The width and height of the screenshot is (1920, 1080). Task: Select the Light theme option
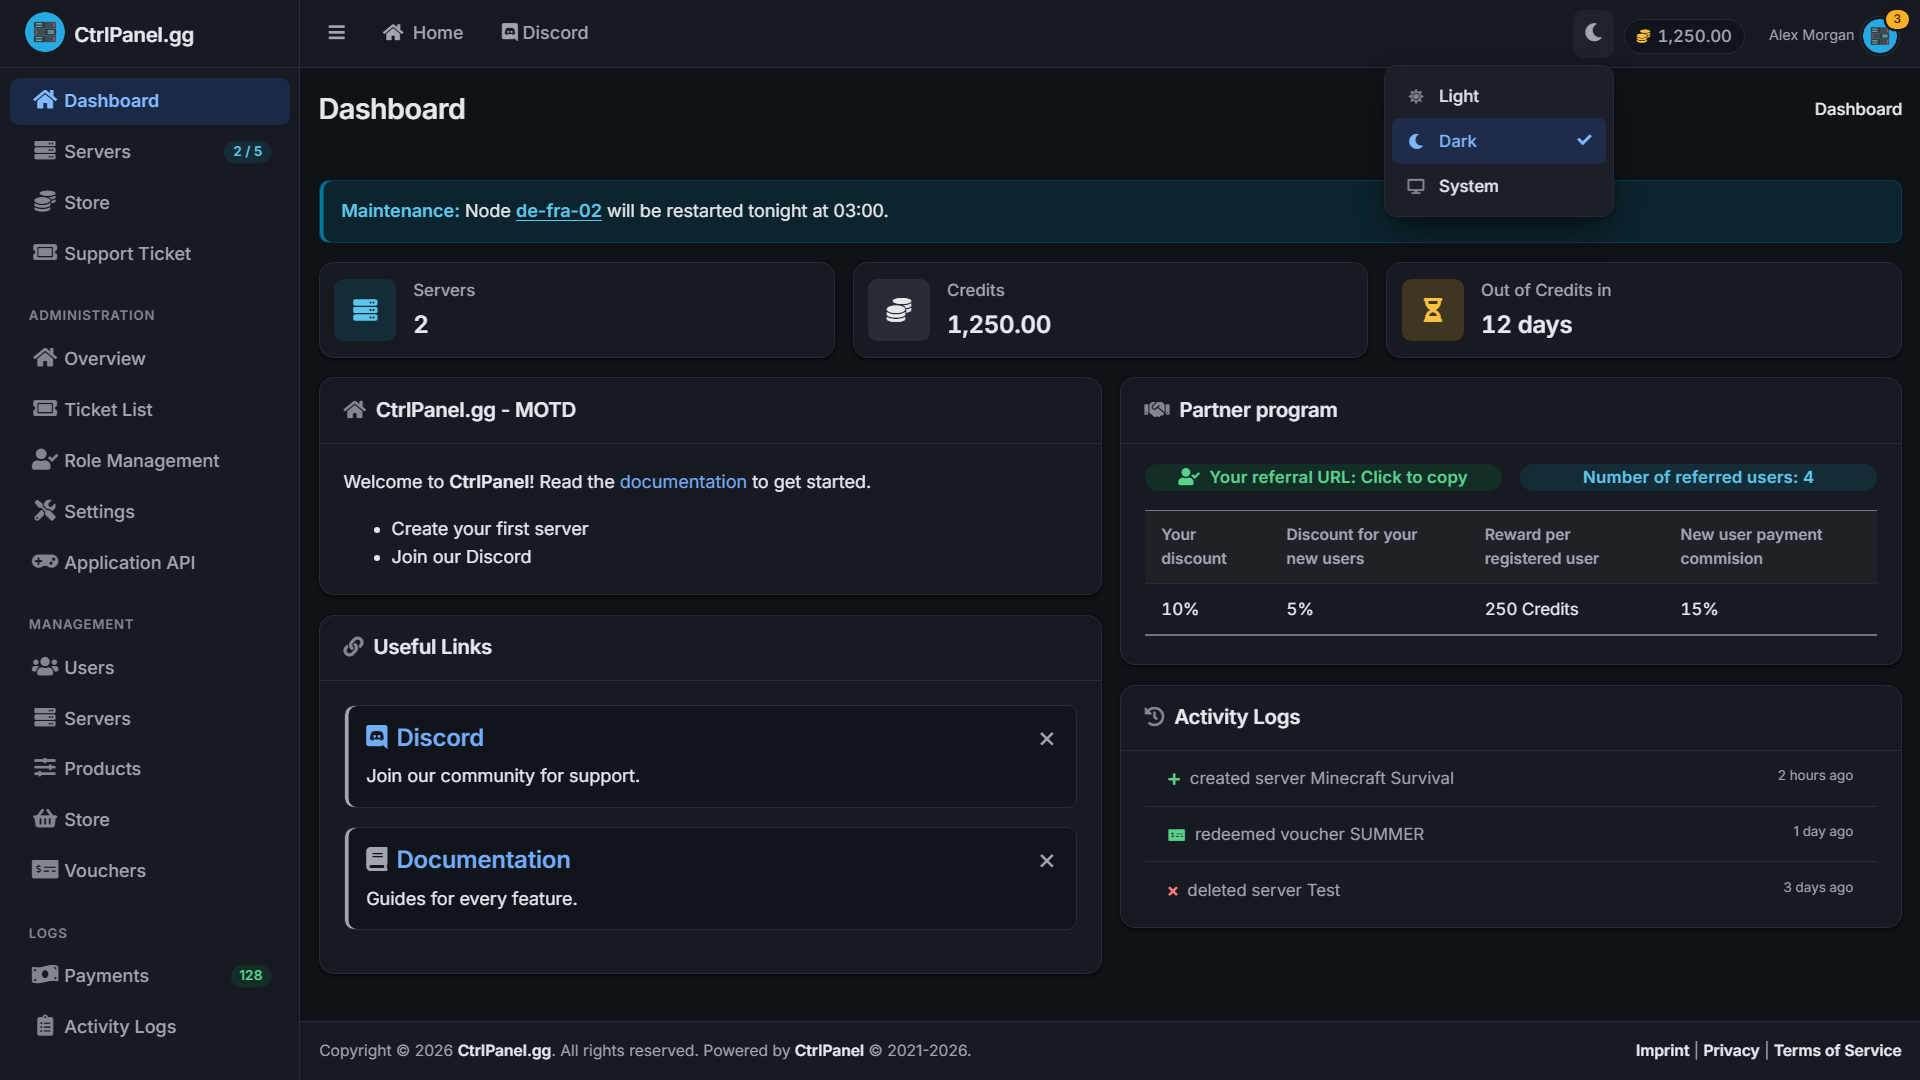pyautogui.click(x=1498, y=96)
